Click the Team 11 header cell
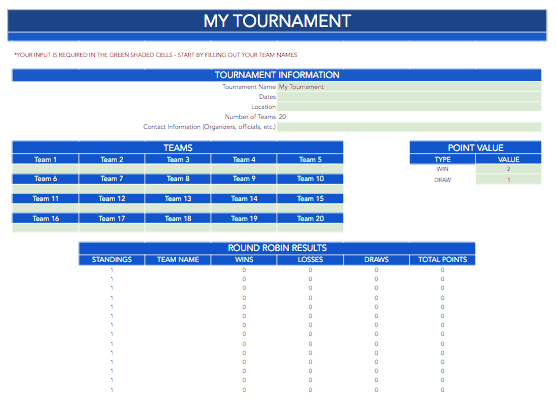The image size is (556, 408). click(x=45, y=199)
